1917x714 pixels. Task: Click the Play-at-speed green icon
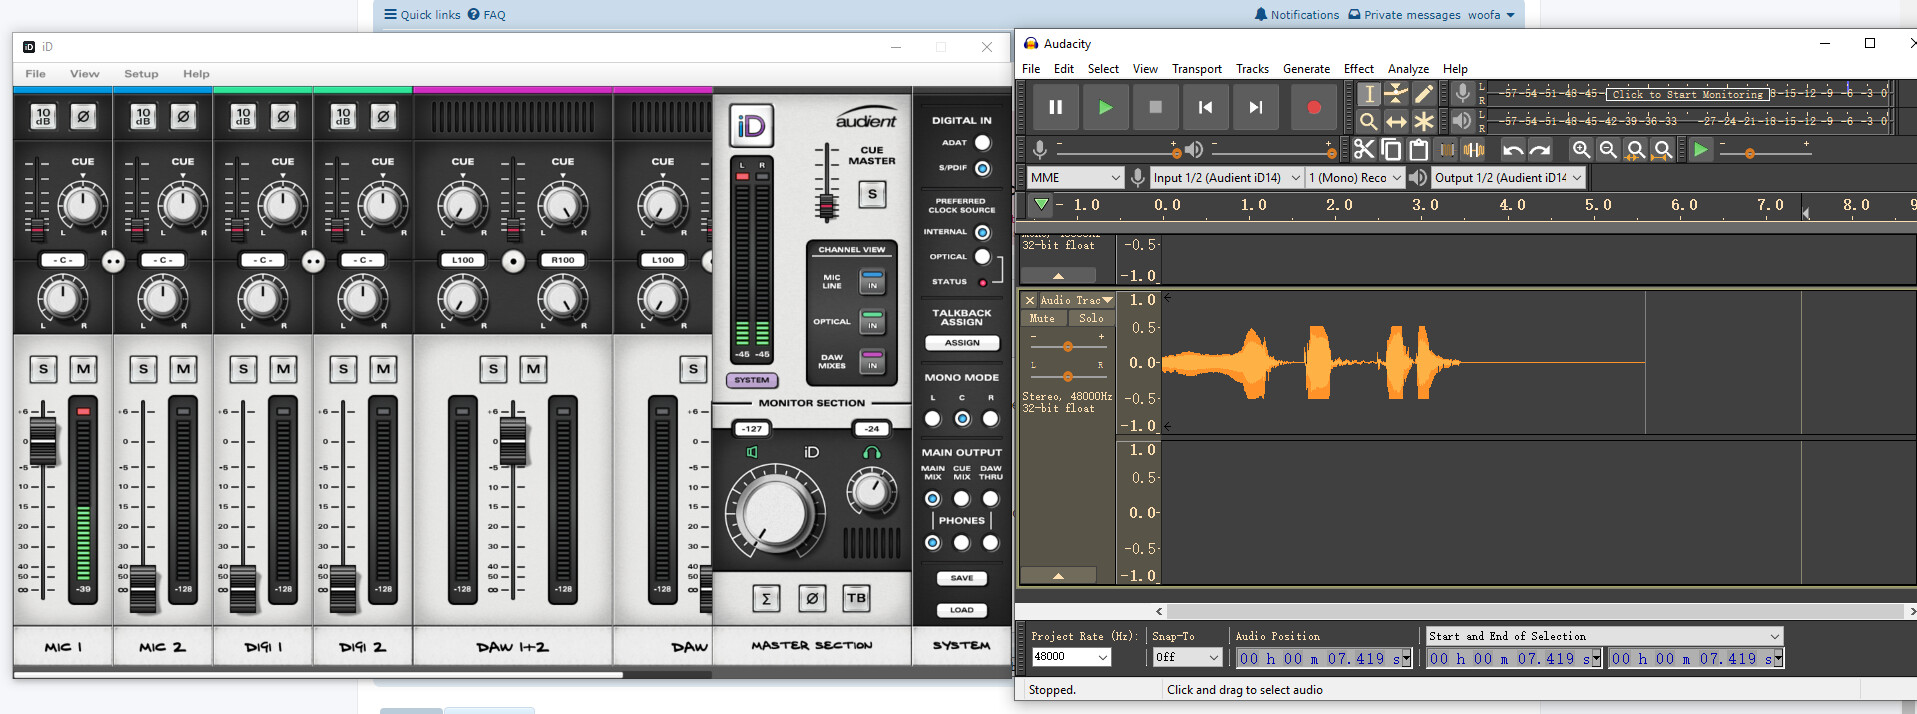[x=1701, y=150]
